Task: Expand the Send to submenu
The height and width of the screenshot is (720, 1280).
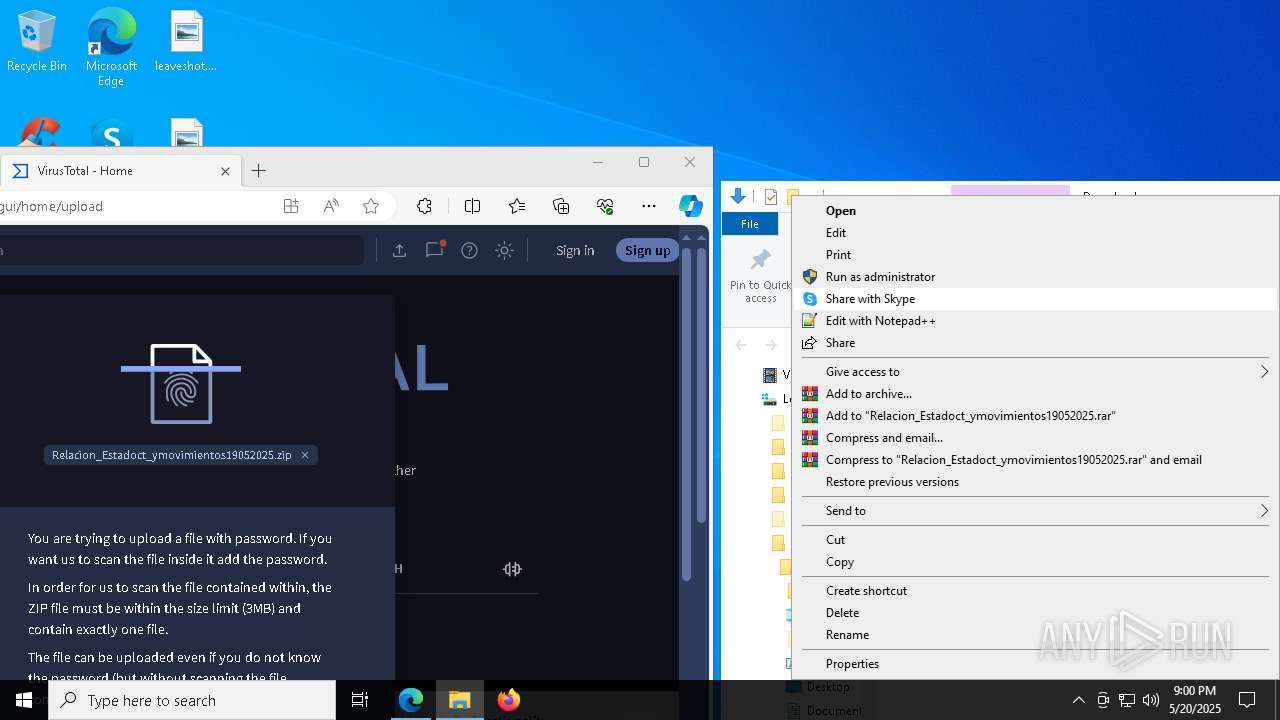Action: click(x=1035, y=510)
